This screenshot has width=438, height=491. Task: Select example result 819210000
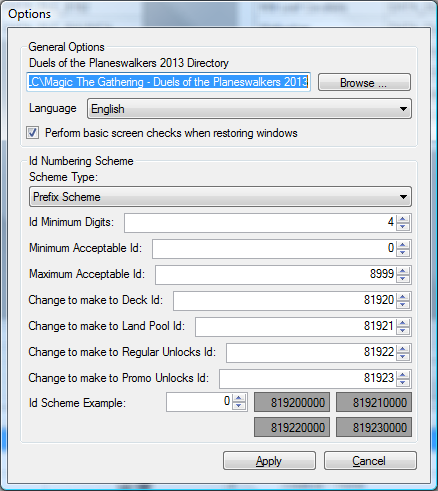374,402
